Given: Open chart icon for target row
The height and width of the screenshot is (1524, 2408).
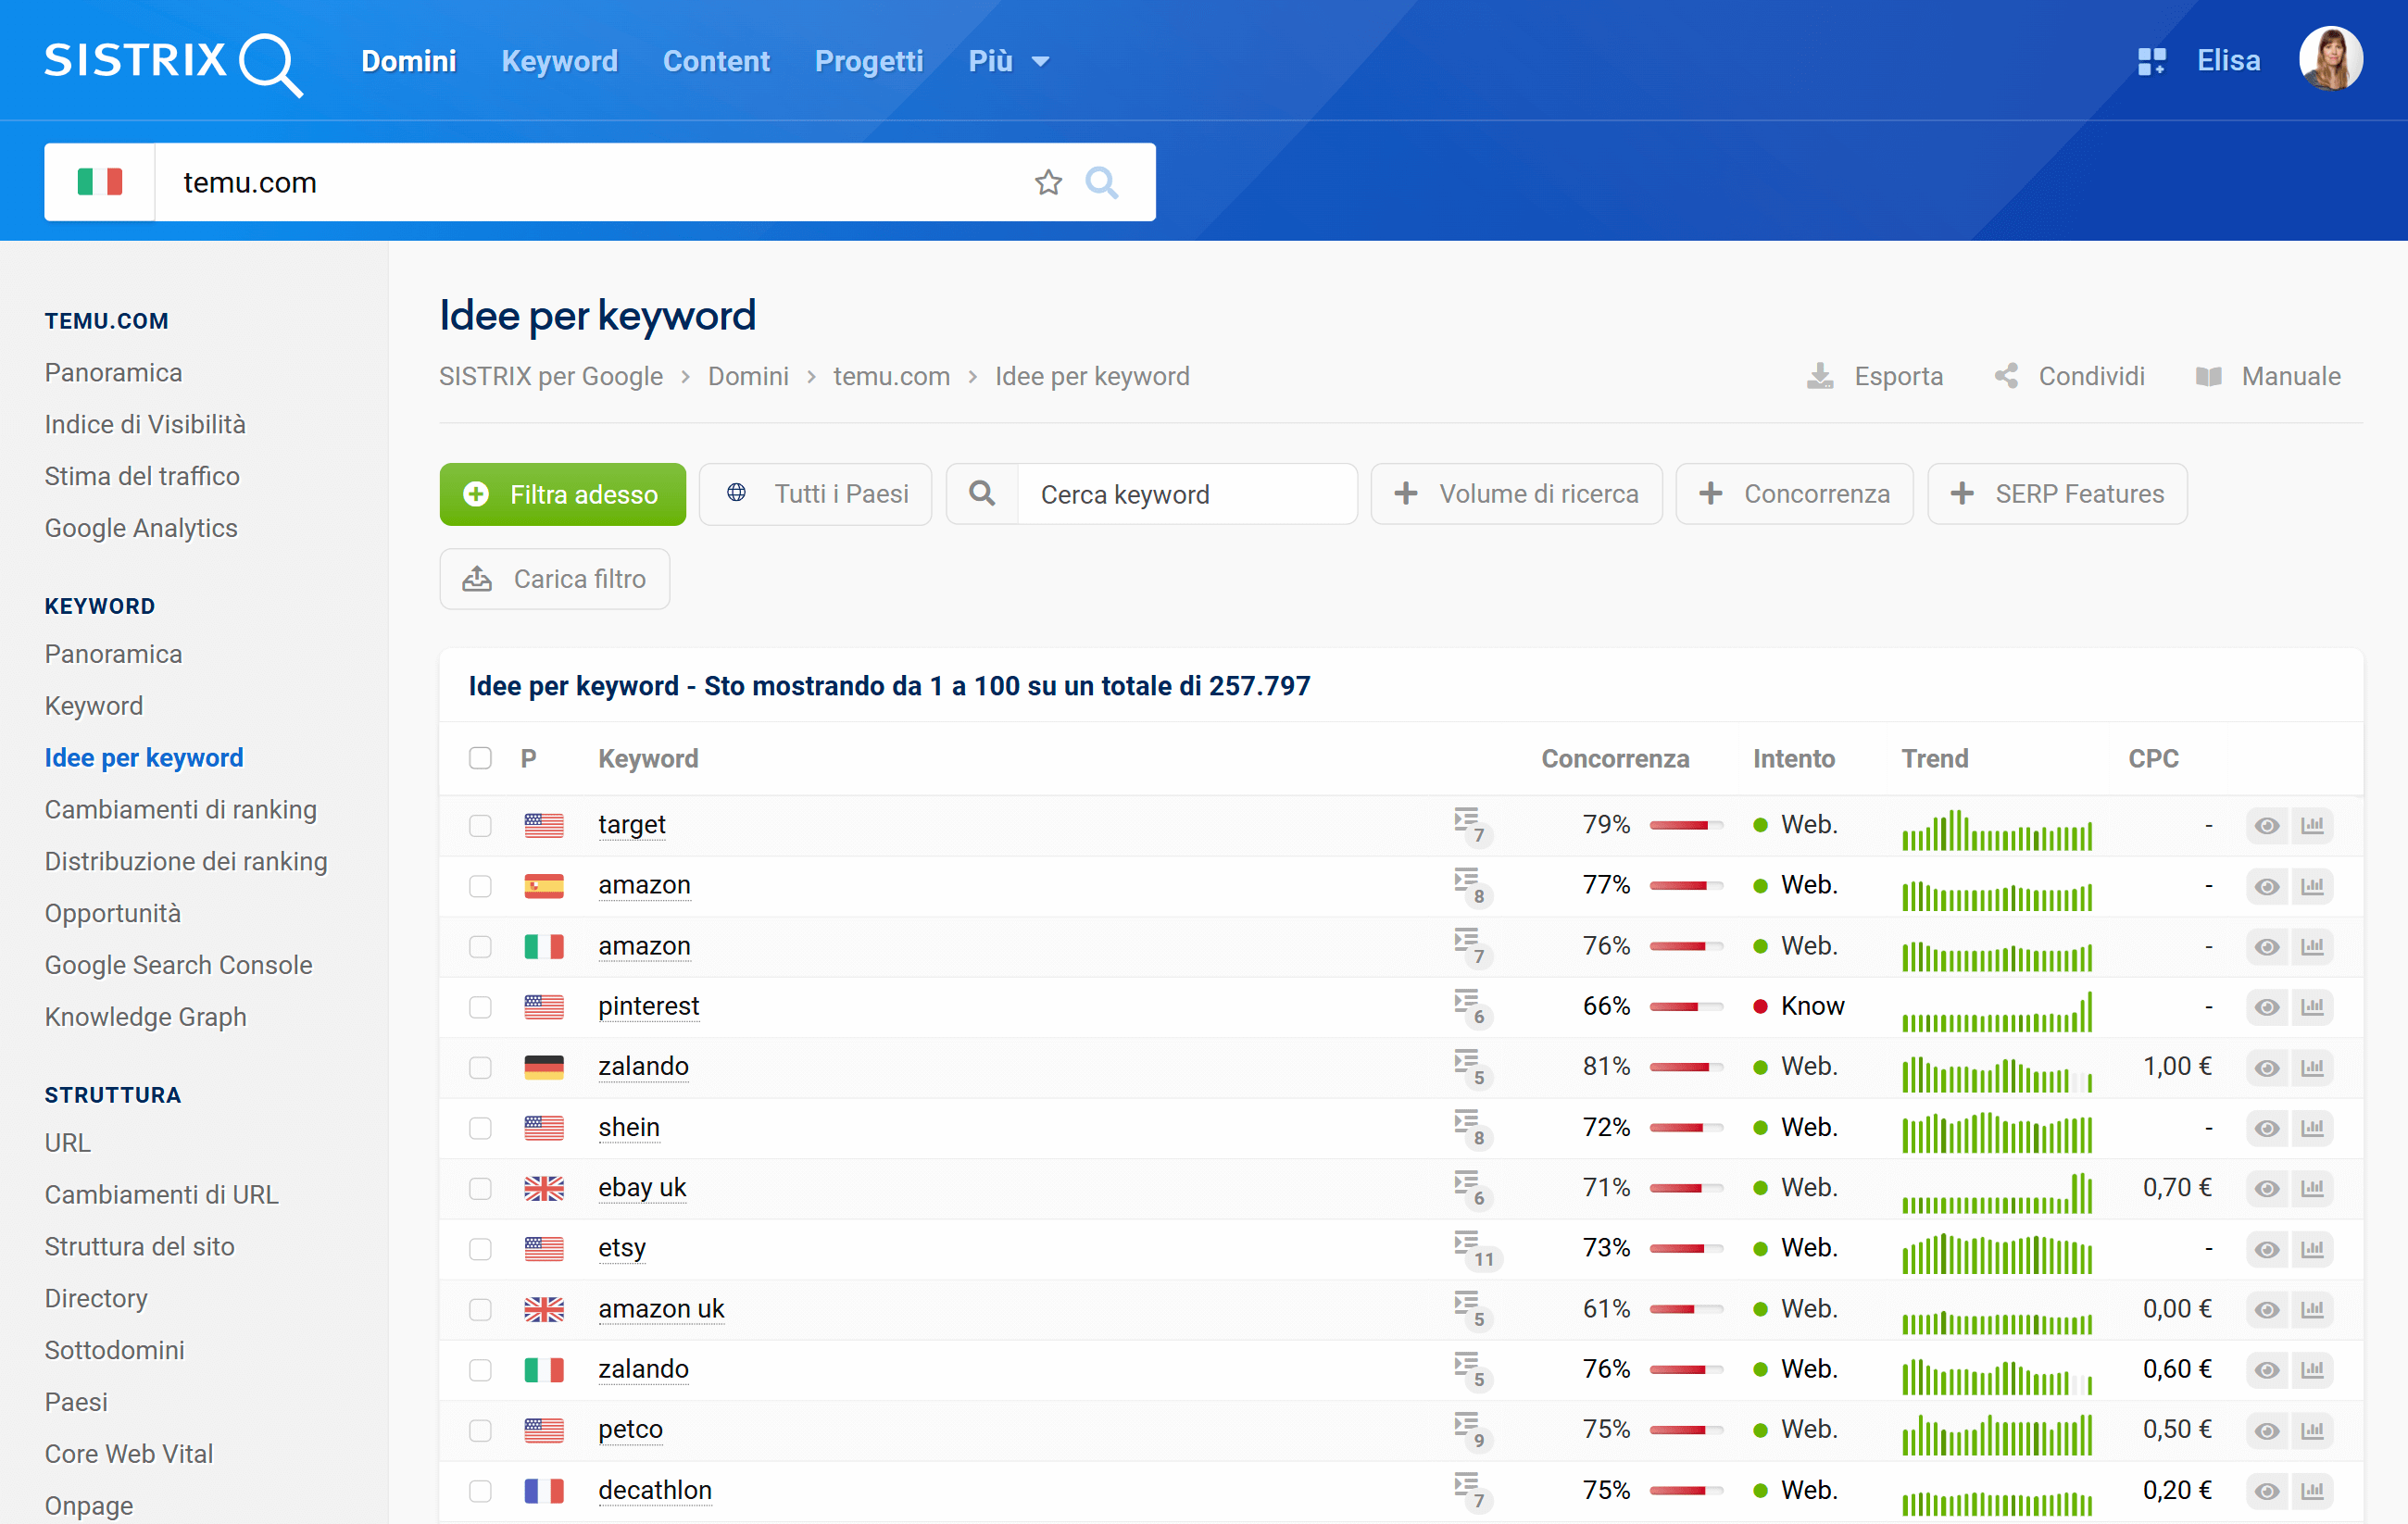Looking at the screenshot, I should tap(2313, 826).
